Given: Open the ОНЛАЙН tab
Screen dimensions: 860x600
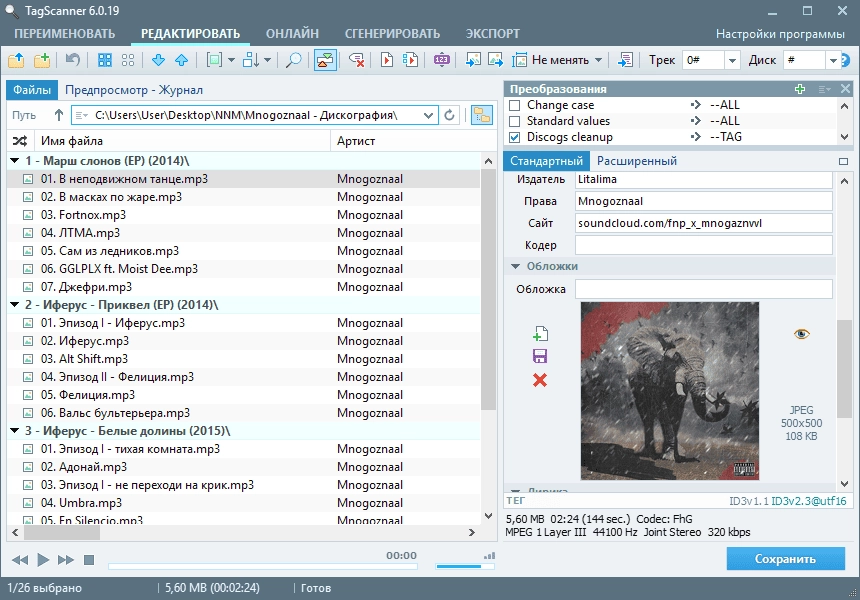Looking at the screenshot, I should (292, 33).
